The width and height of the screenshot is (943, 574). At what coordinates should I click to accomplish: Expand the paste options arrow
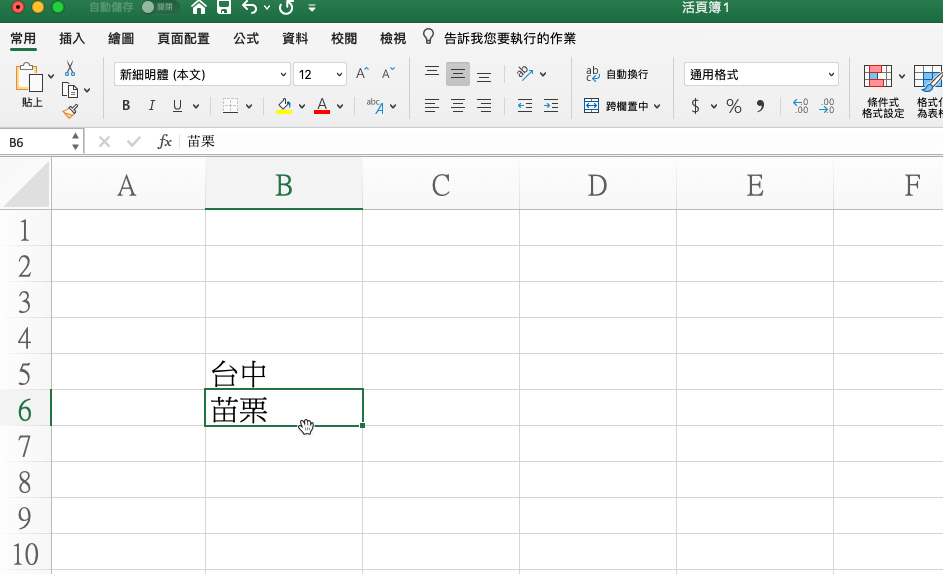tap(51, 76)
